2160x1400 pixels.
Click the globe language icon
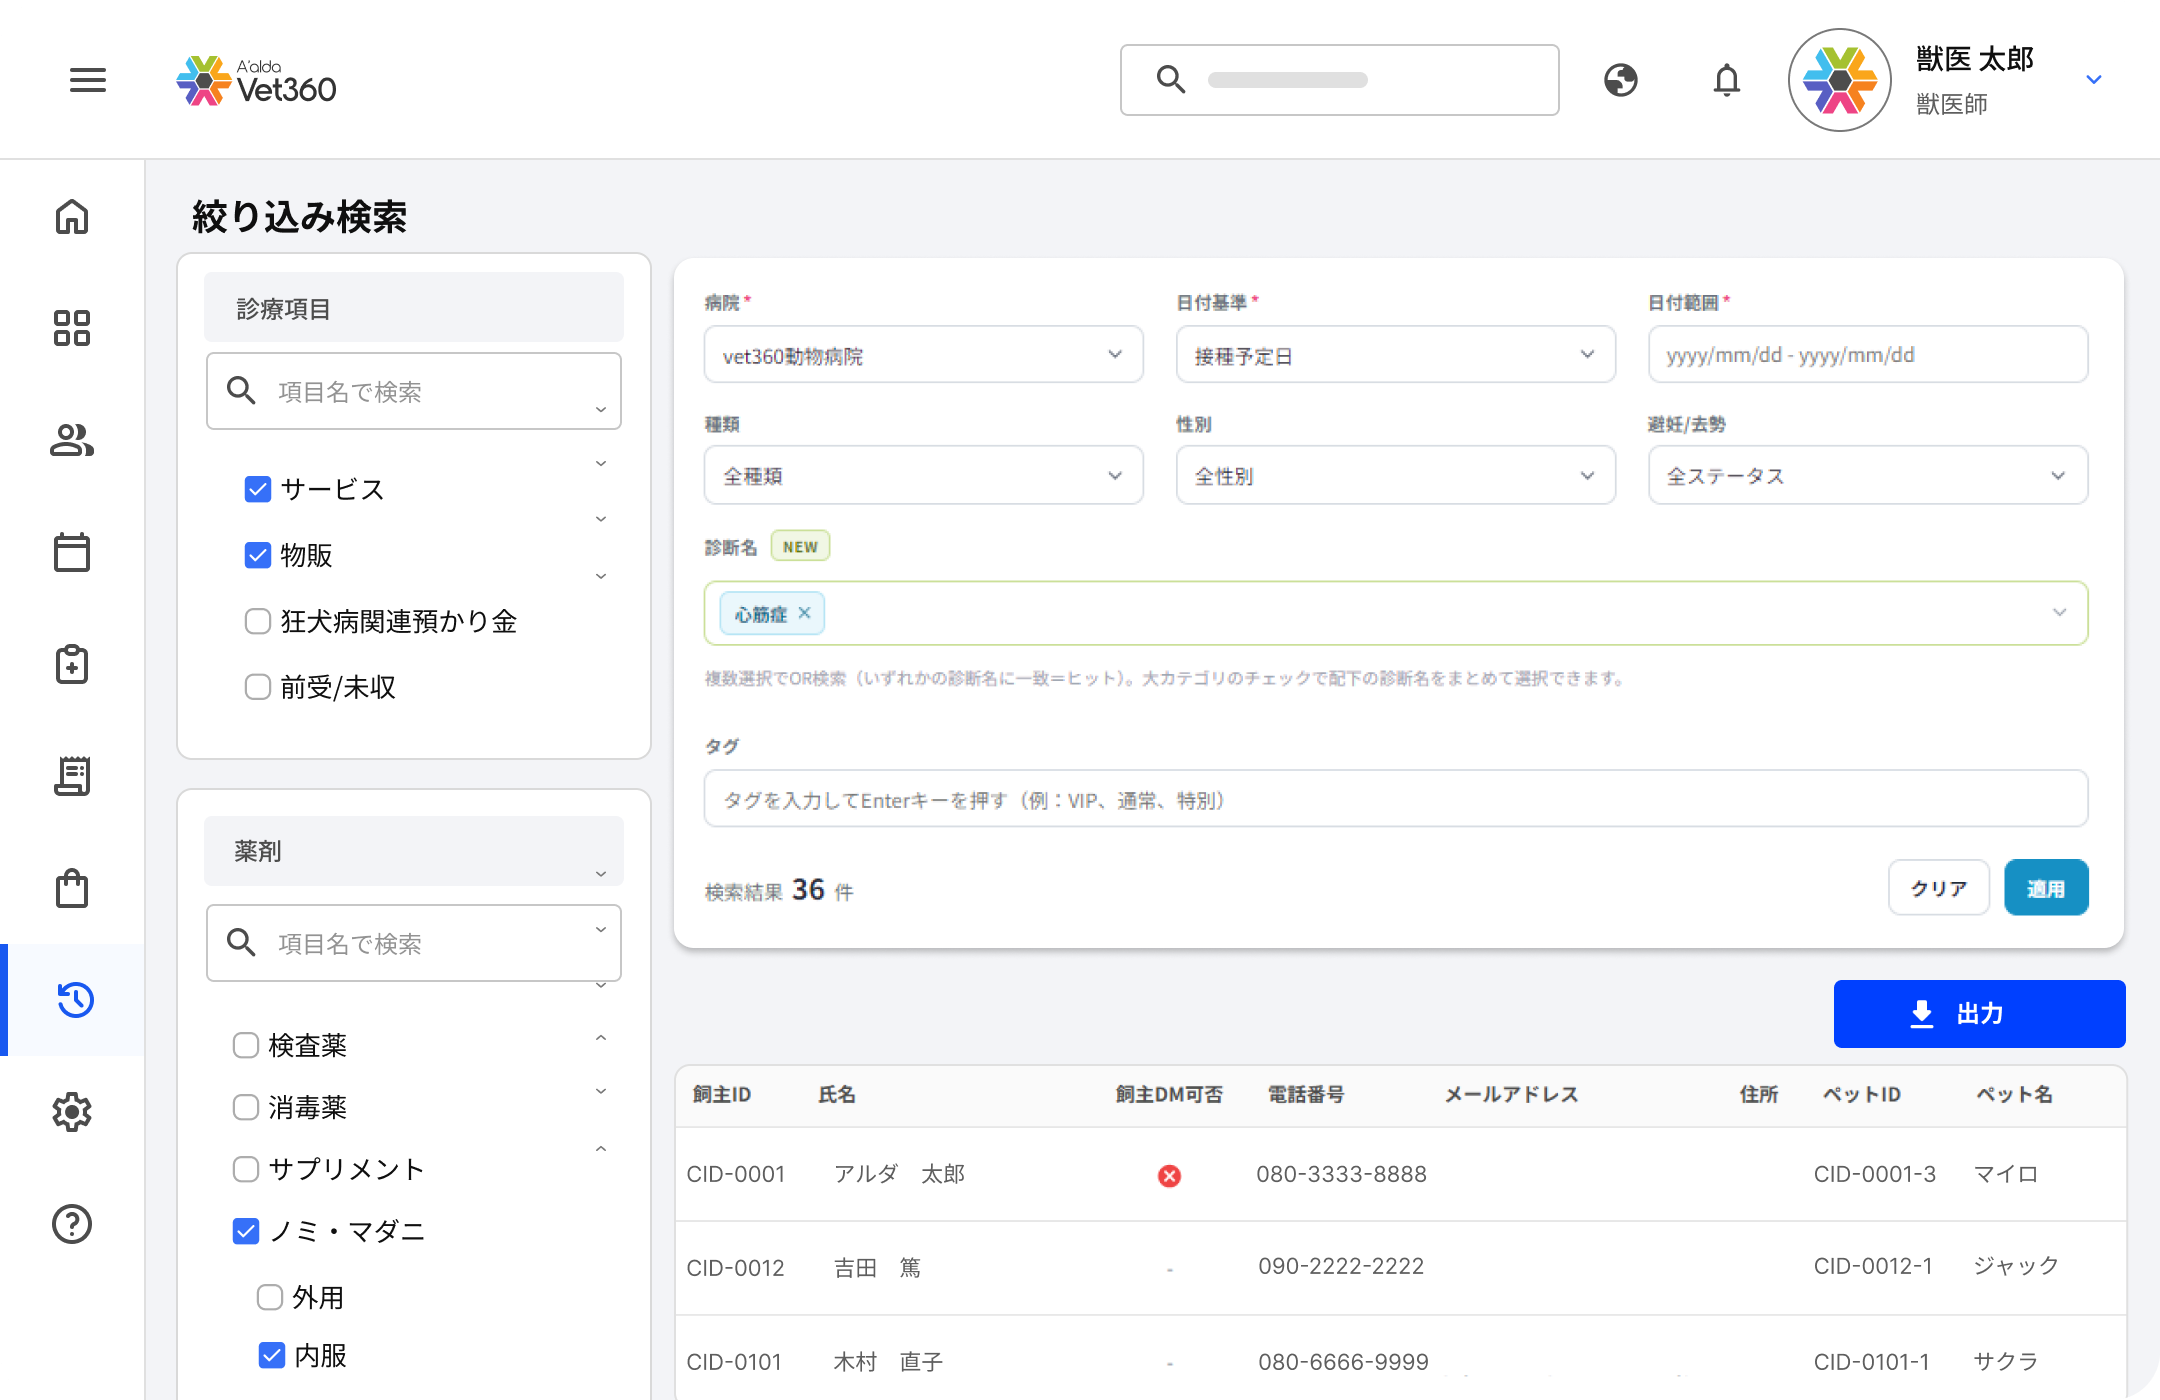(1621, 80)
